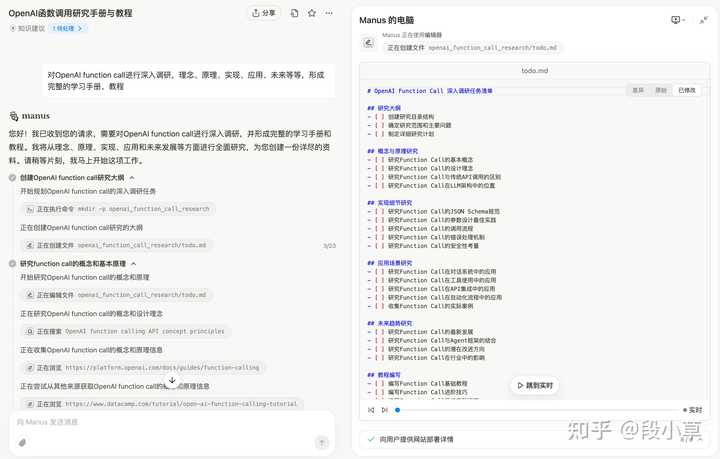Click the blue progress slider handle
Screen dimensions: 720x459
click(x=398, y=410)
